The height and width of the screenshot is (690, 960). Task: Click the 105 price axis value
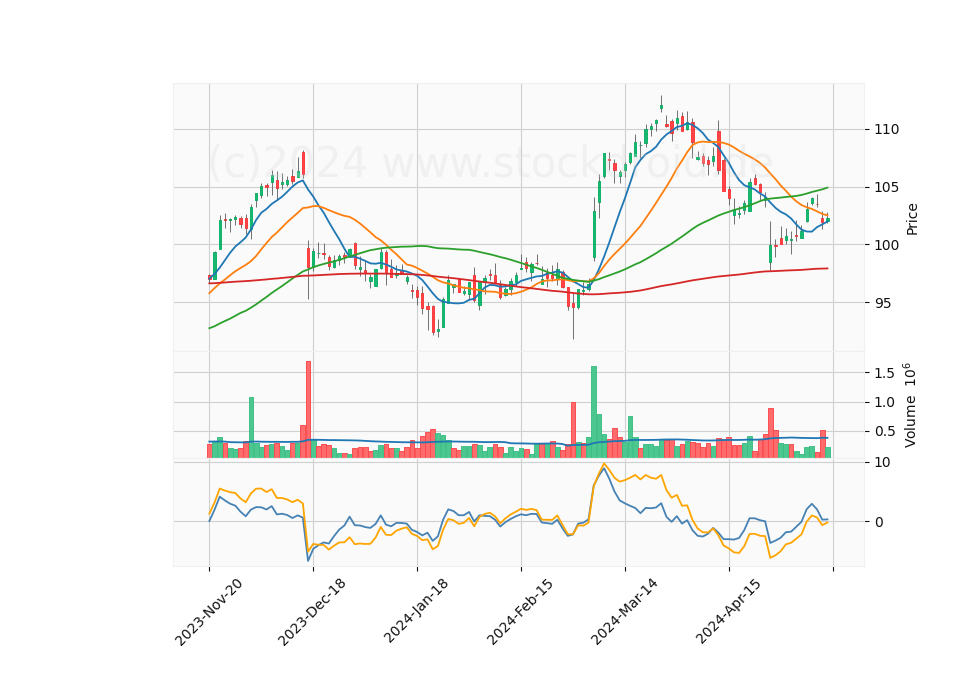(887, 187)
